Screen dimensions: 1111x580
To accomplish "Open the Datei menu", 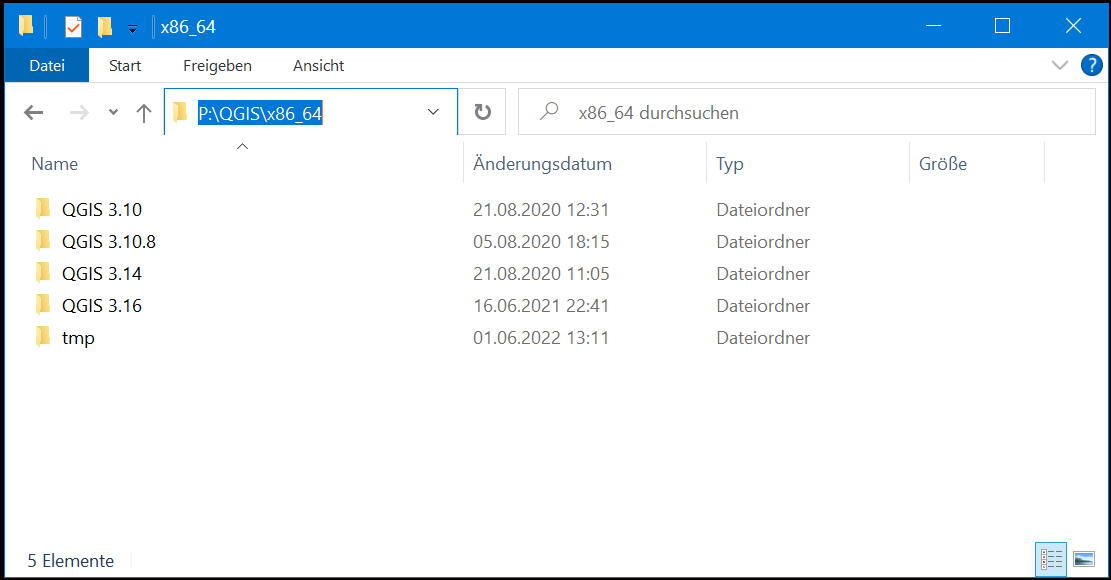I will pos(47,66).
